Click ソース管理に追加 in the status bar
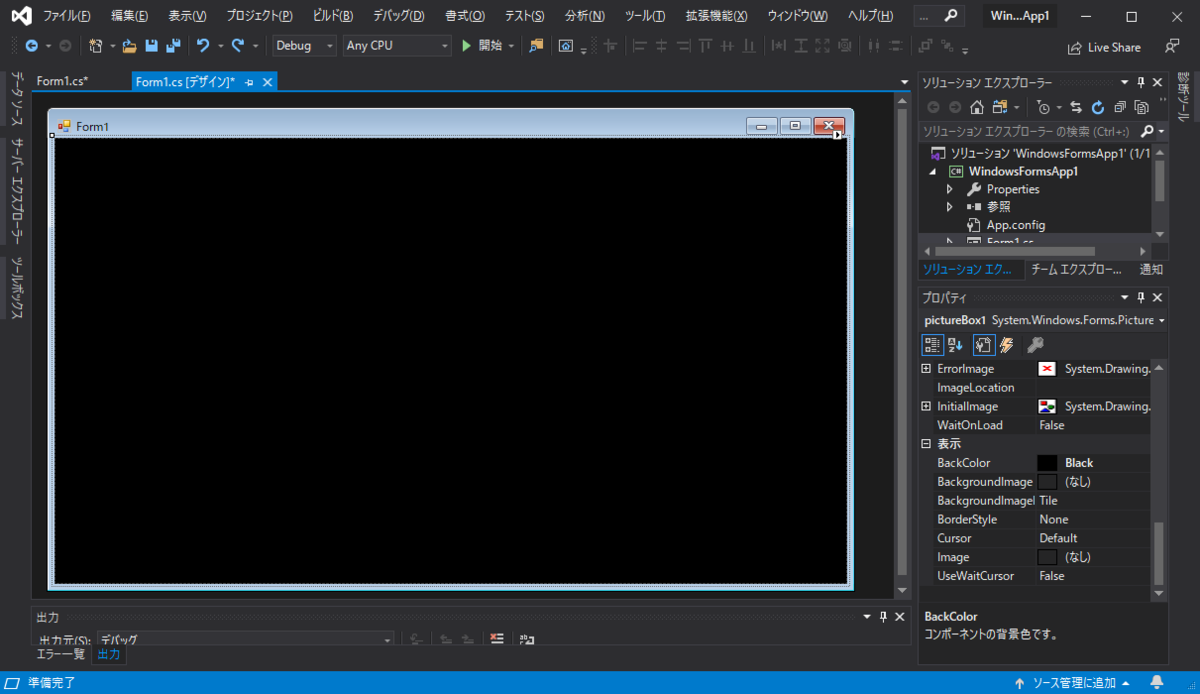 point(1076,681)
